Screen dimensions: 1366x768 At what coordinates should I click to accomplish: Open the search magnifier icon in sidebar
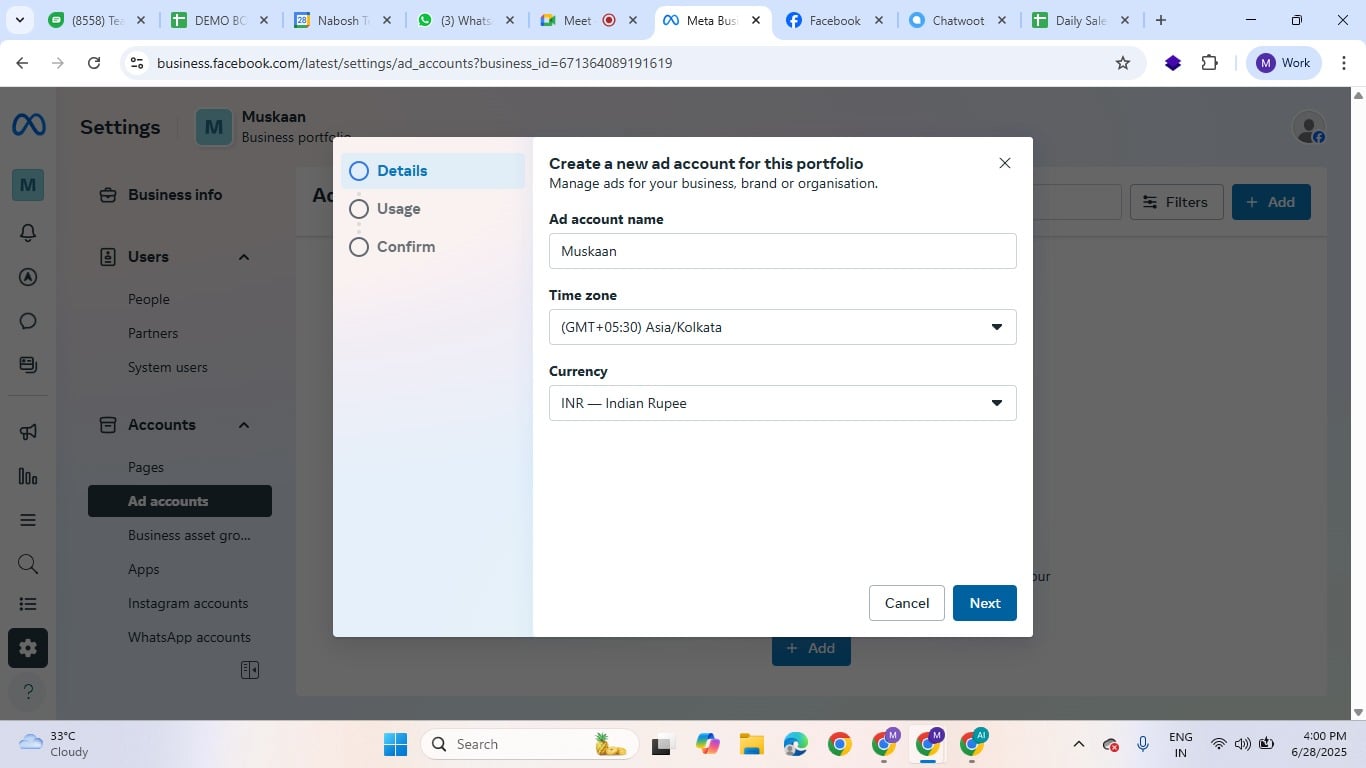point(26,563)
